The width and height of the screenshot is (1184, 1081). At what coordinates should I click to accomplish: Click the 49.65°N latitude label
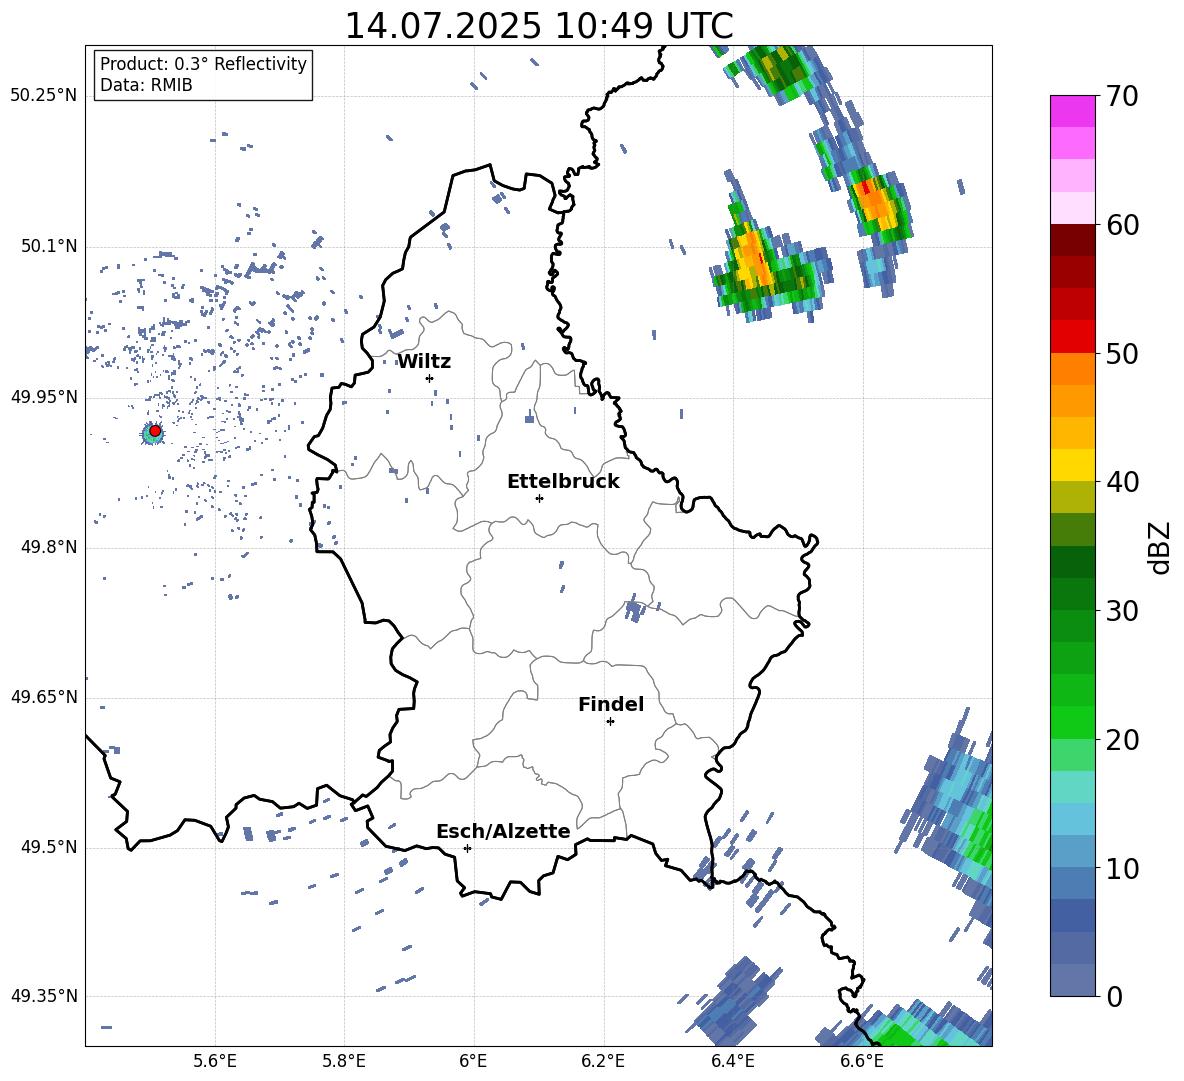tap(44, 696)
